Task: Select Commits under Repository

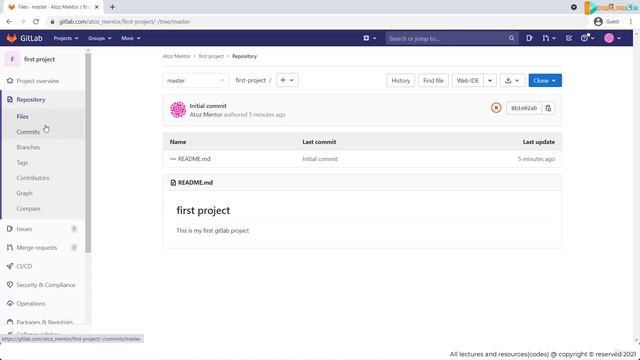Action: [28, 132]
